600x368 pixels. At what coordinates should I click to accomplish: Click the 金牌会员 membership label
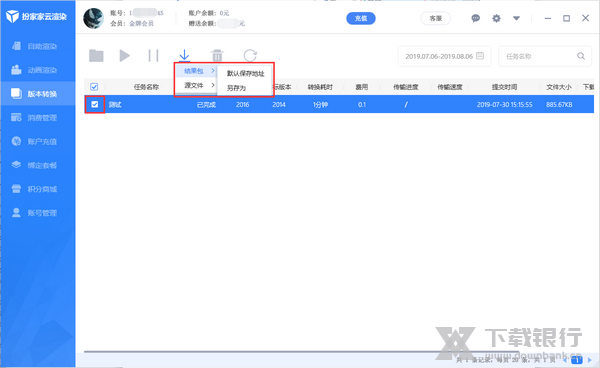click(x=141, y=23)
